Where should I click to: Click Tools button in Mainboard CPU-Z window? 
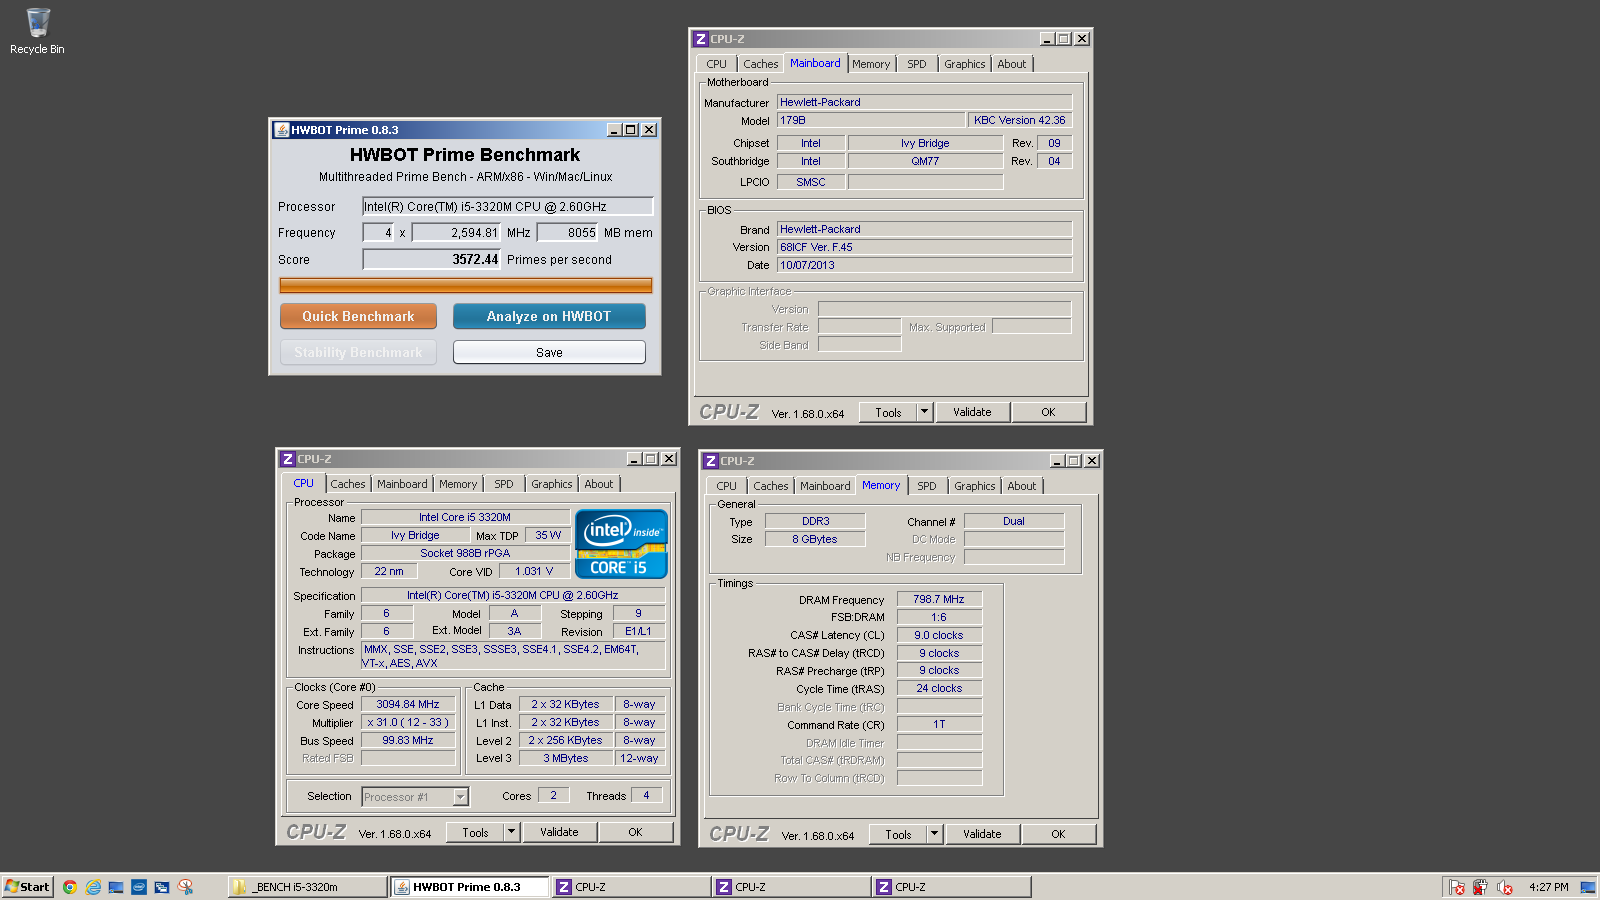click(888, 412)
